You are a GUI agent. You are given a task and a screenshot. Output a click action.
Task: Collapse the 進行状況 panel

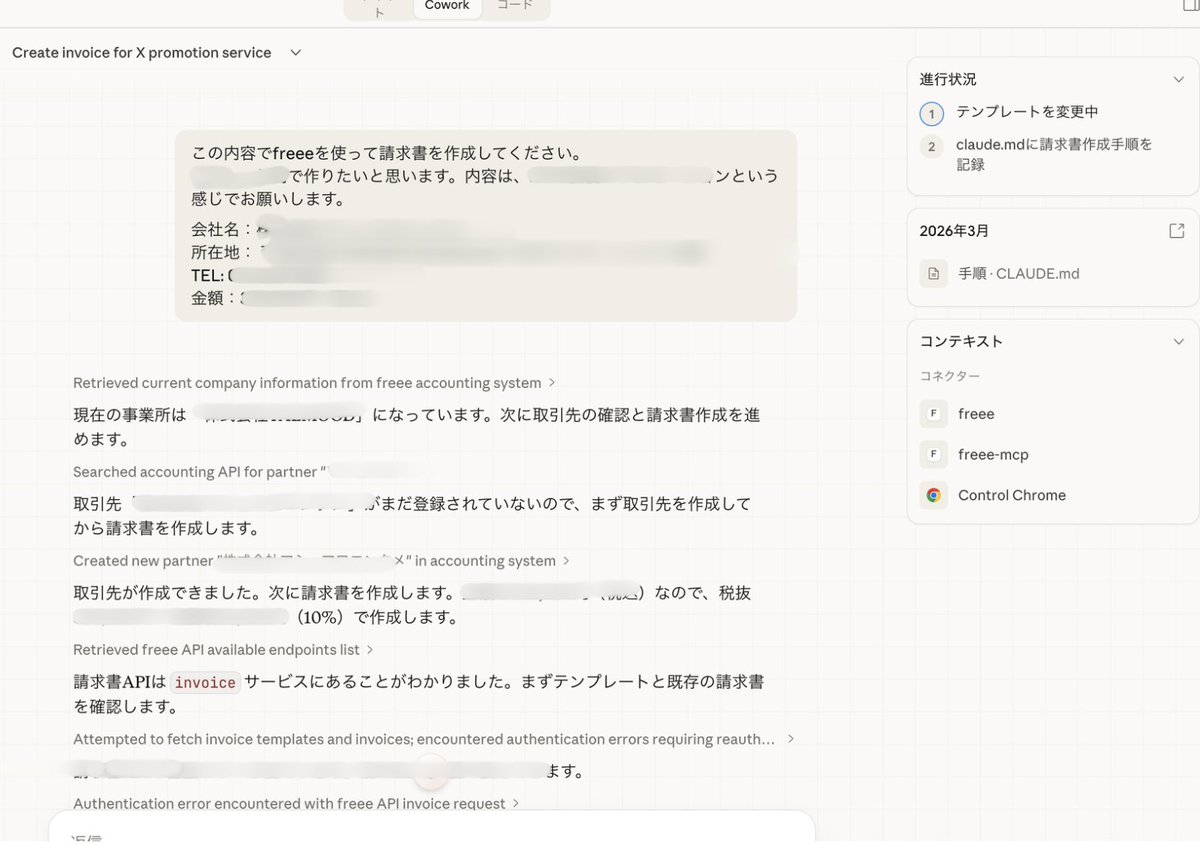(1178, 79)
